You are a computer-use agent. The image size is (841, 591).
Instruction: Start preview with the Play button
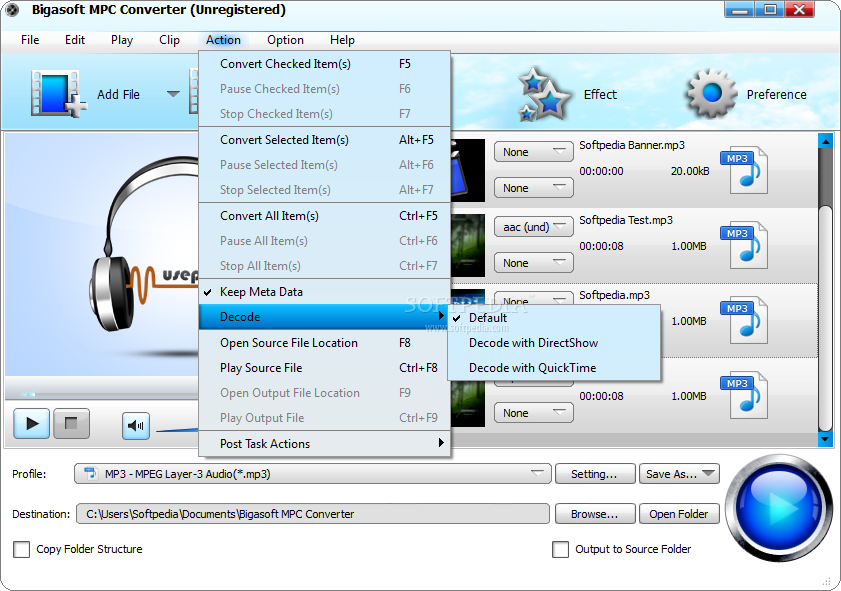coord(32,424)
